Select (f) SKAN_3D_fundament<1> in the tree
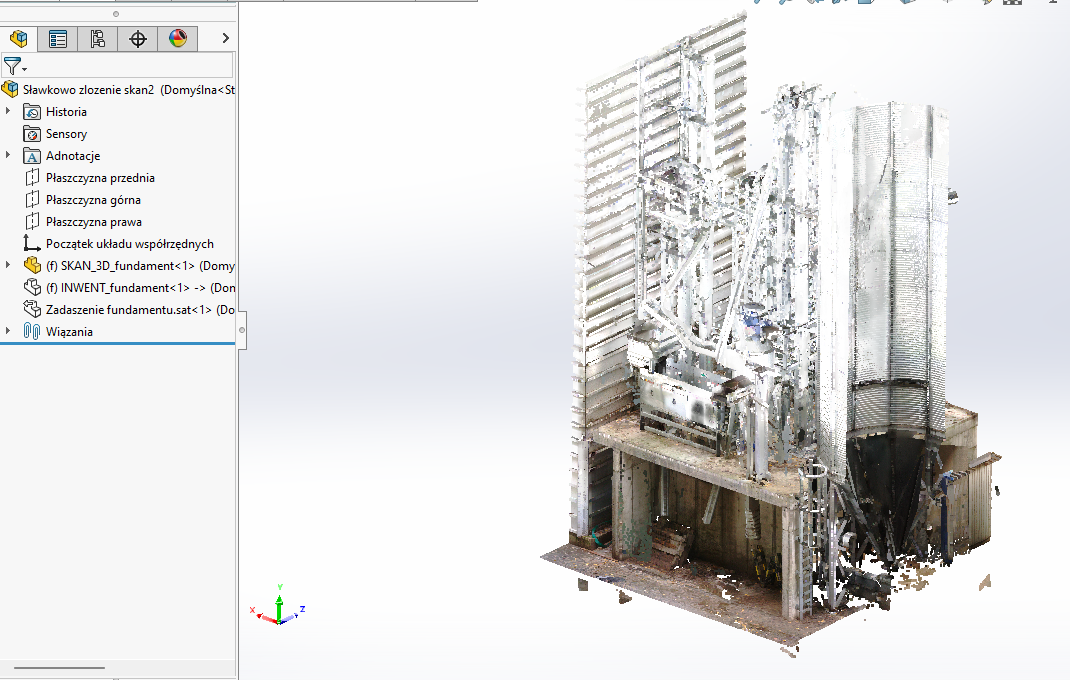The image size is (1070, 680). point(140,266)
